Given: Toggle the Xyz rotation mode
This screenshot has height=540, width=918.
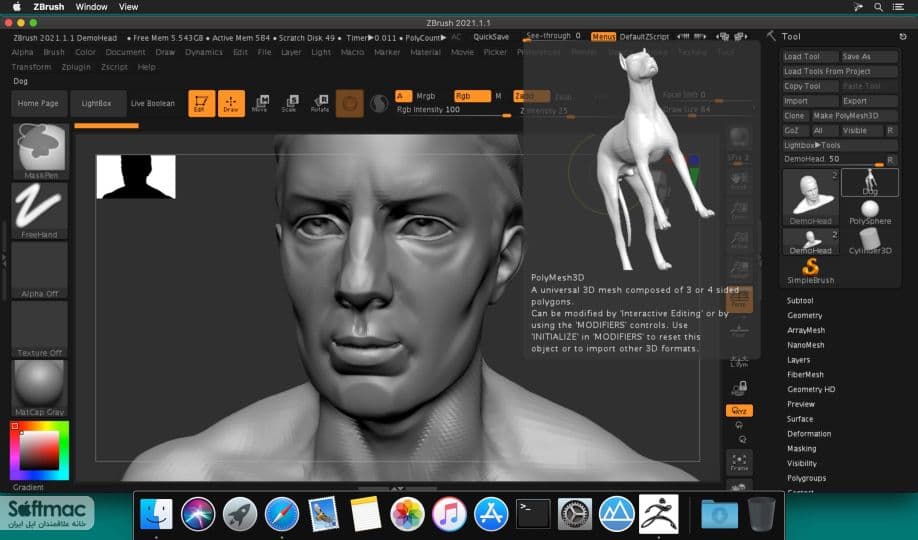Looking at the screenshot, I should point(739,411).
